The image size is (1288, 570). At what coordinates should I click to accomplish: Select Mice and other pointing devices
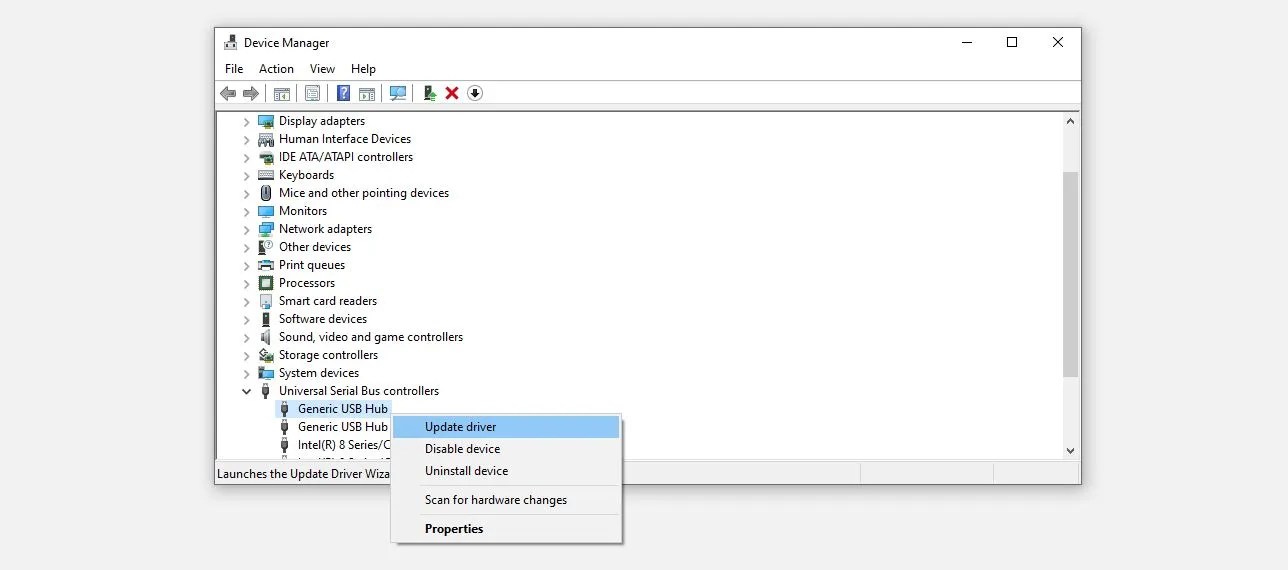(364, 193)
